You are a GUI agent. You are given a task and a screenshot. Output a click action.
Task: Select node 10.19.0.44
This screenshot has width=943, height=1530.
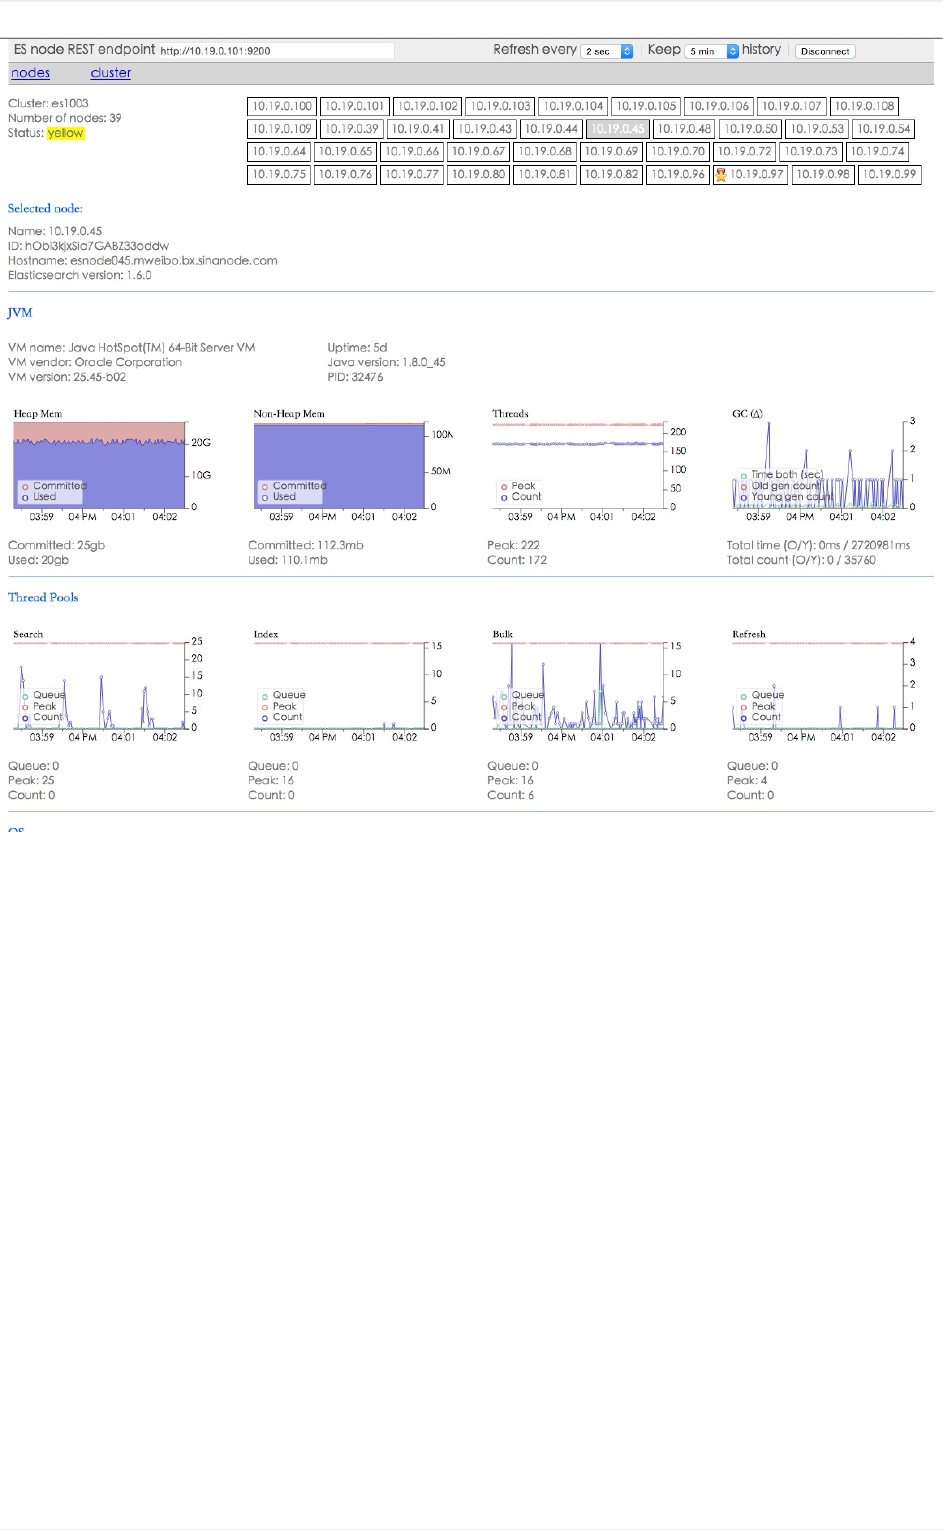tap(551, 129)
